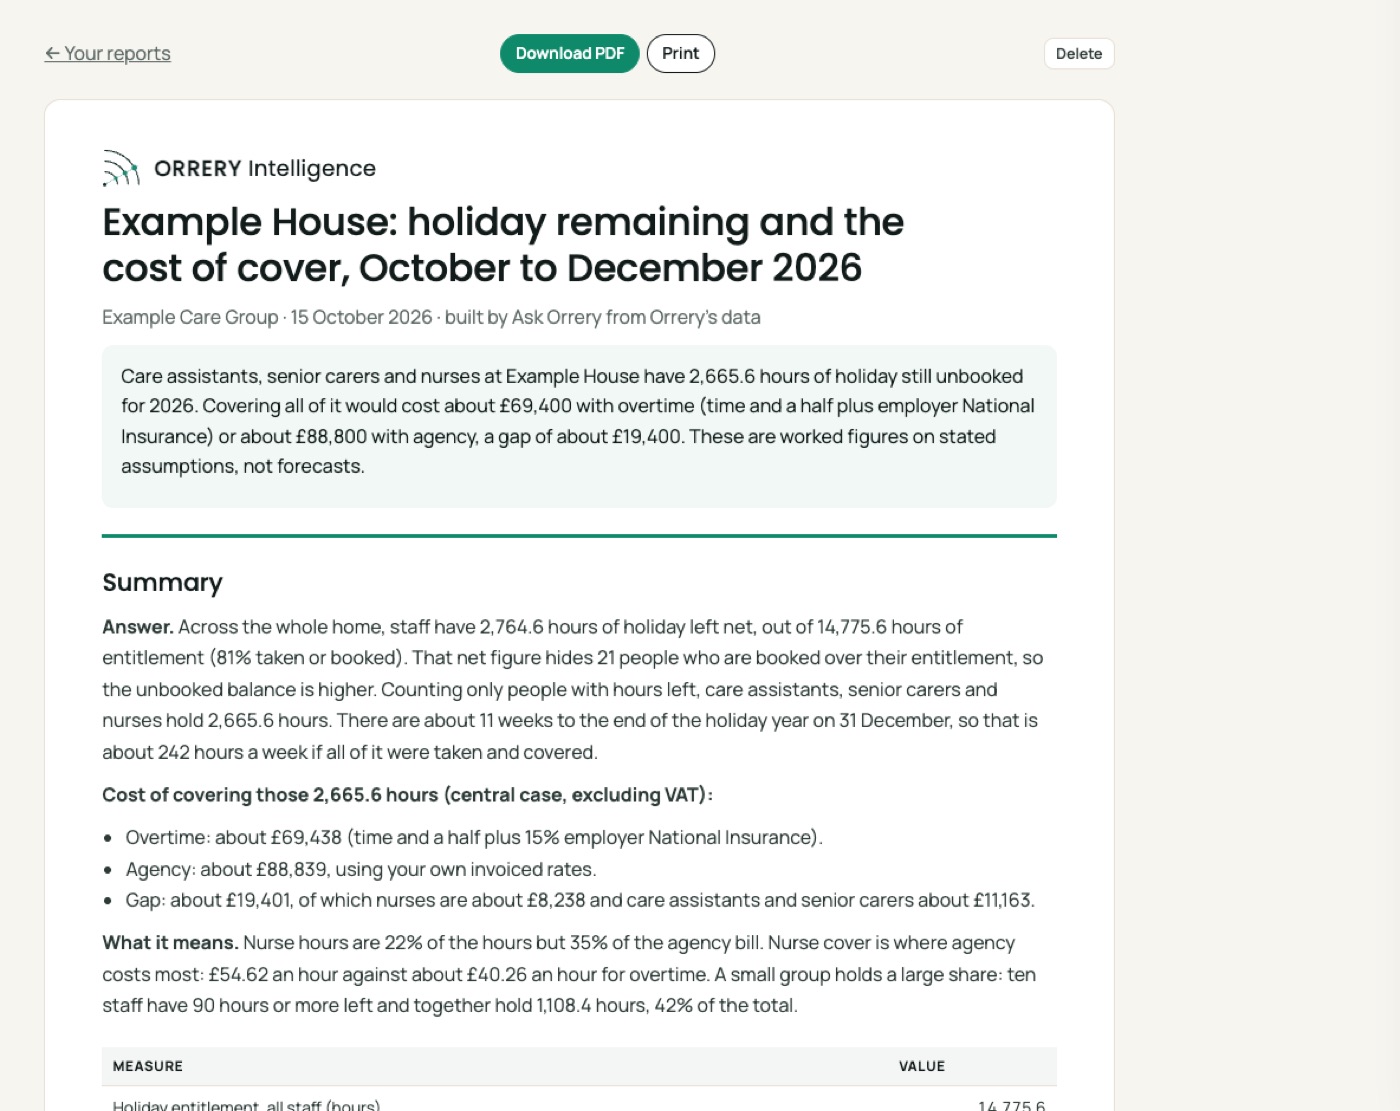Click the Overtime bullet about £69,438
This screenshot has width=1400, height=1111.
click(474, 838)
